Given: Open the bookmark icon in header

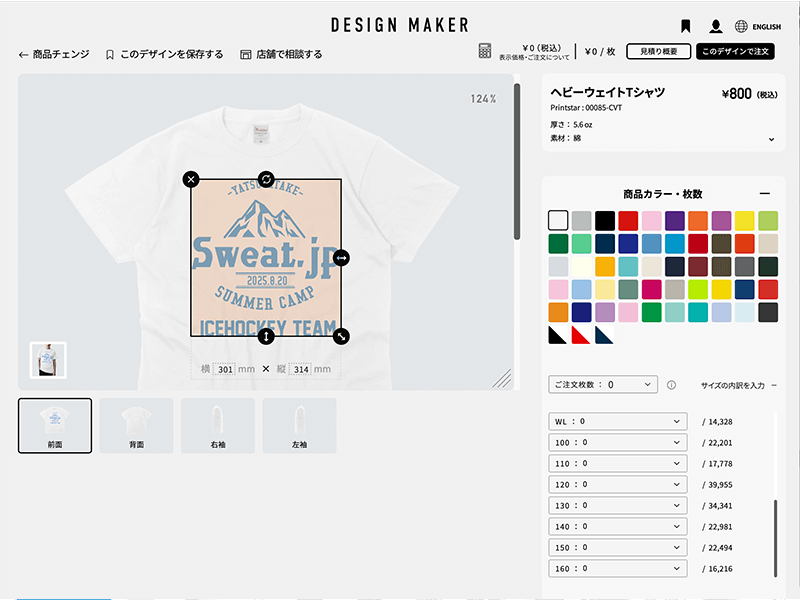Looking at the screenshot, I should click(x=686, y=26).
